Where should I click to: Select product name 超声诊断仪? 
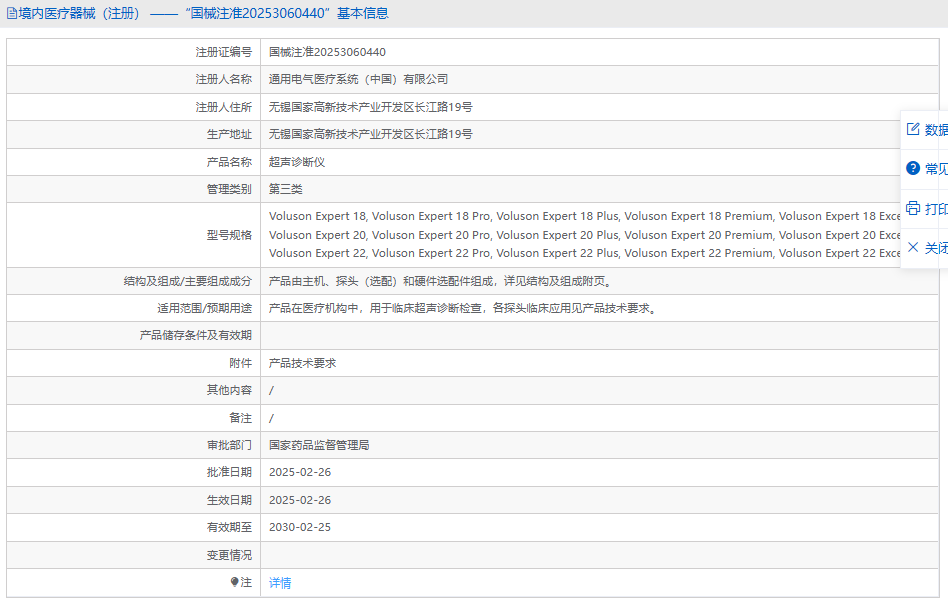pyautogui.click(x=297, y=162)
